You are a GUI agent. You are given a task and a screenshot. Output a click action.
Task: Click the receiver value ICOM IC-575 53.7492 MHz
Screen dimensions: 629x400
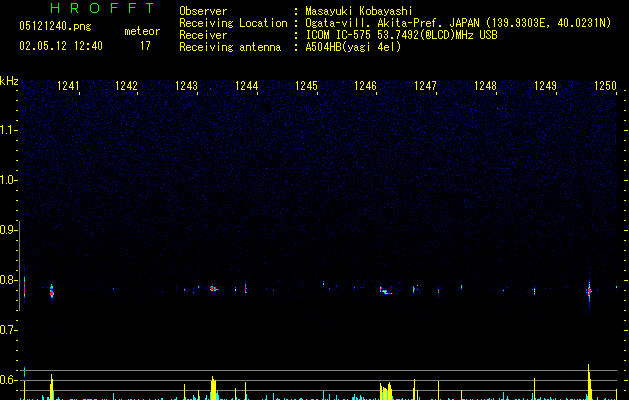point(401,35)
